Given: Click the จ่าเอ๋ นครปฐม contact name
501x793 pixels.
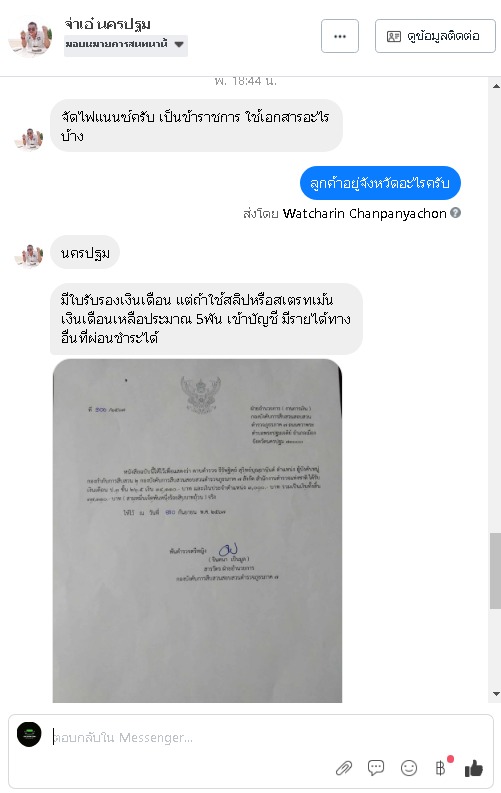Looking at the screenshot, I should pos(108,24).
